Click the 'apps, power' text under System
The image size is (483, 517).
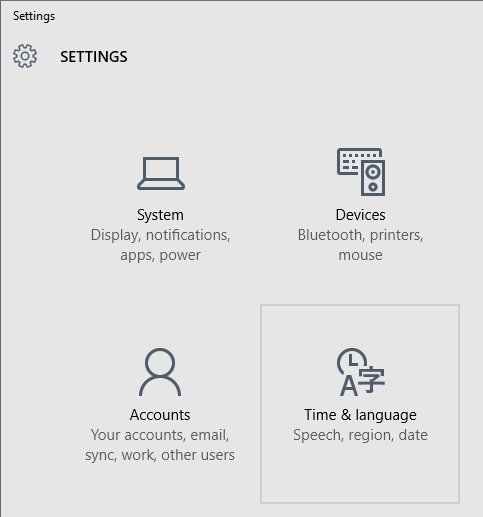[x=160, y=256]
